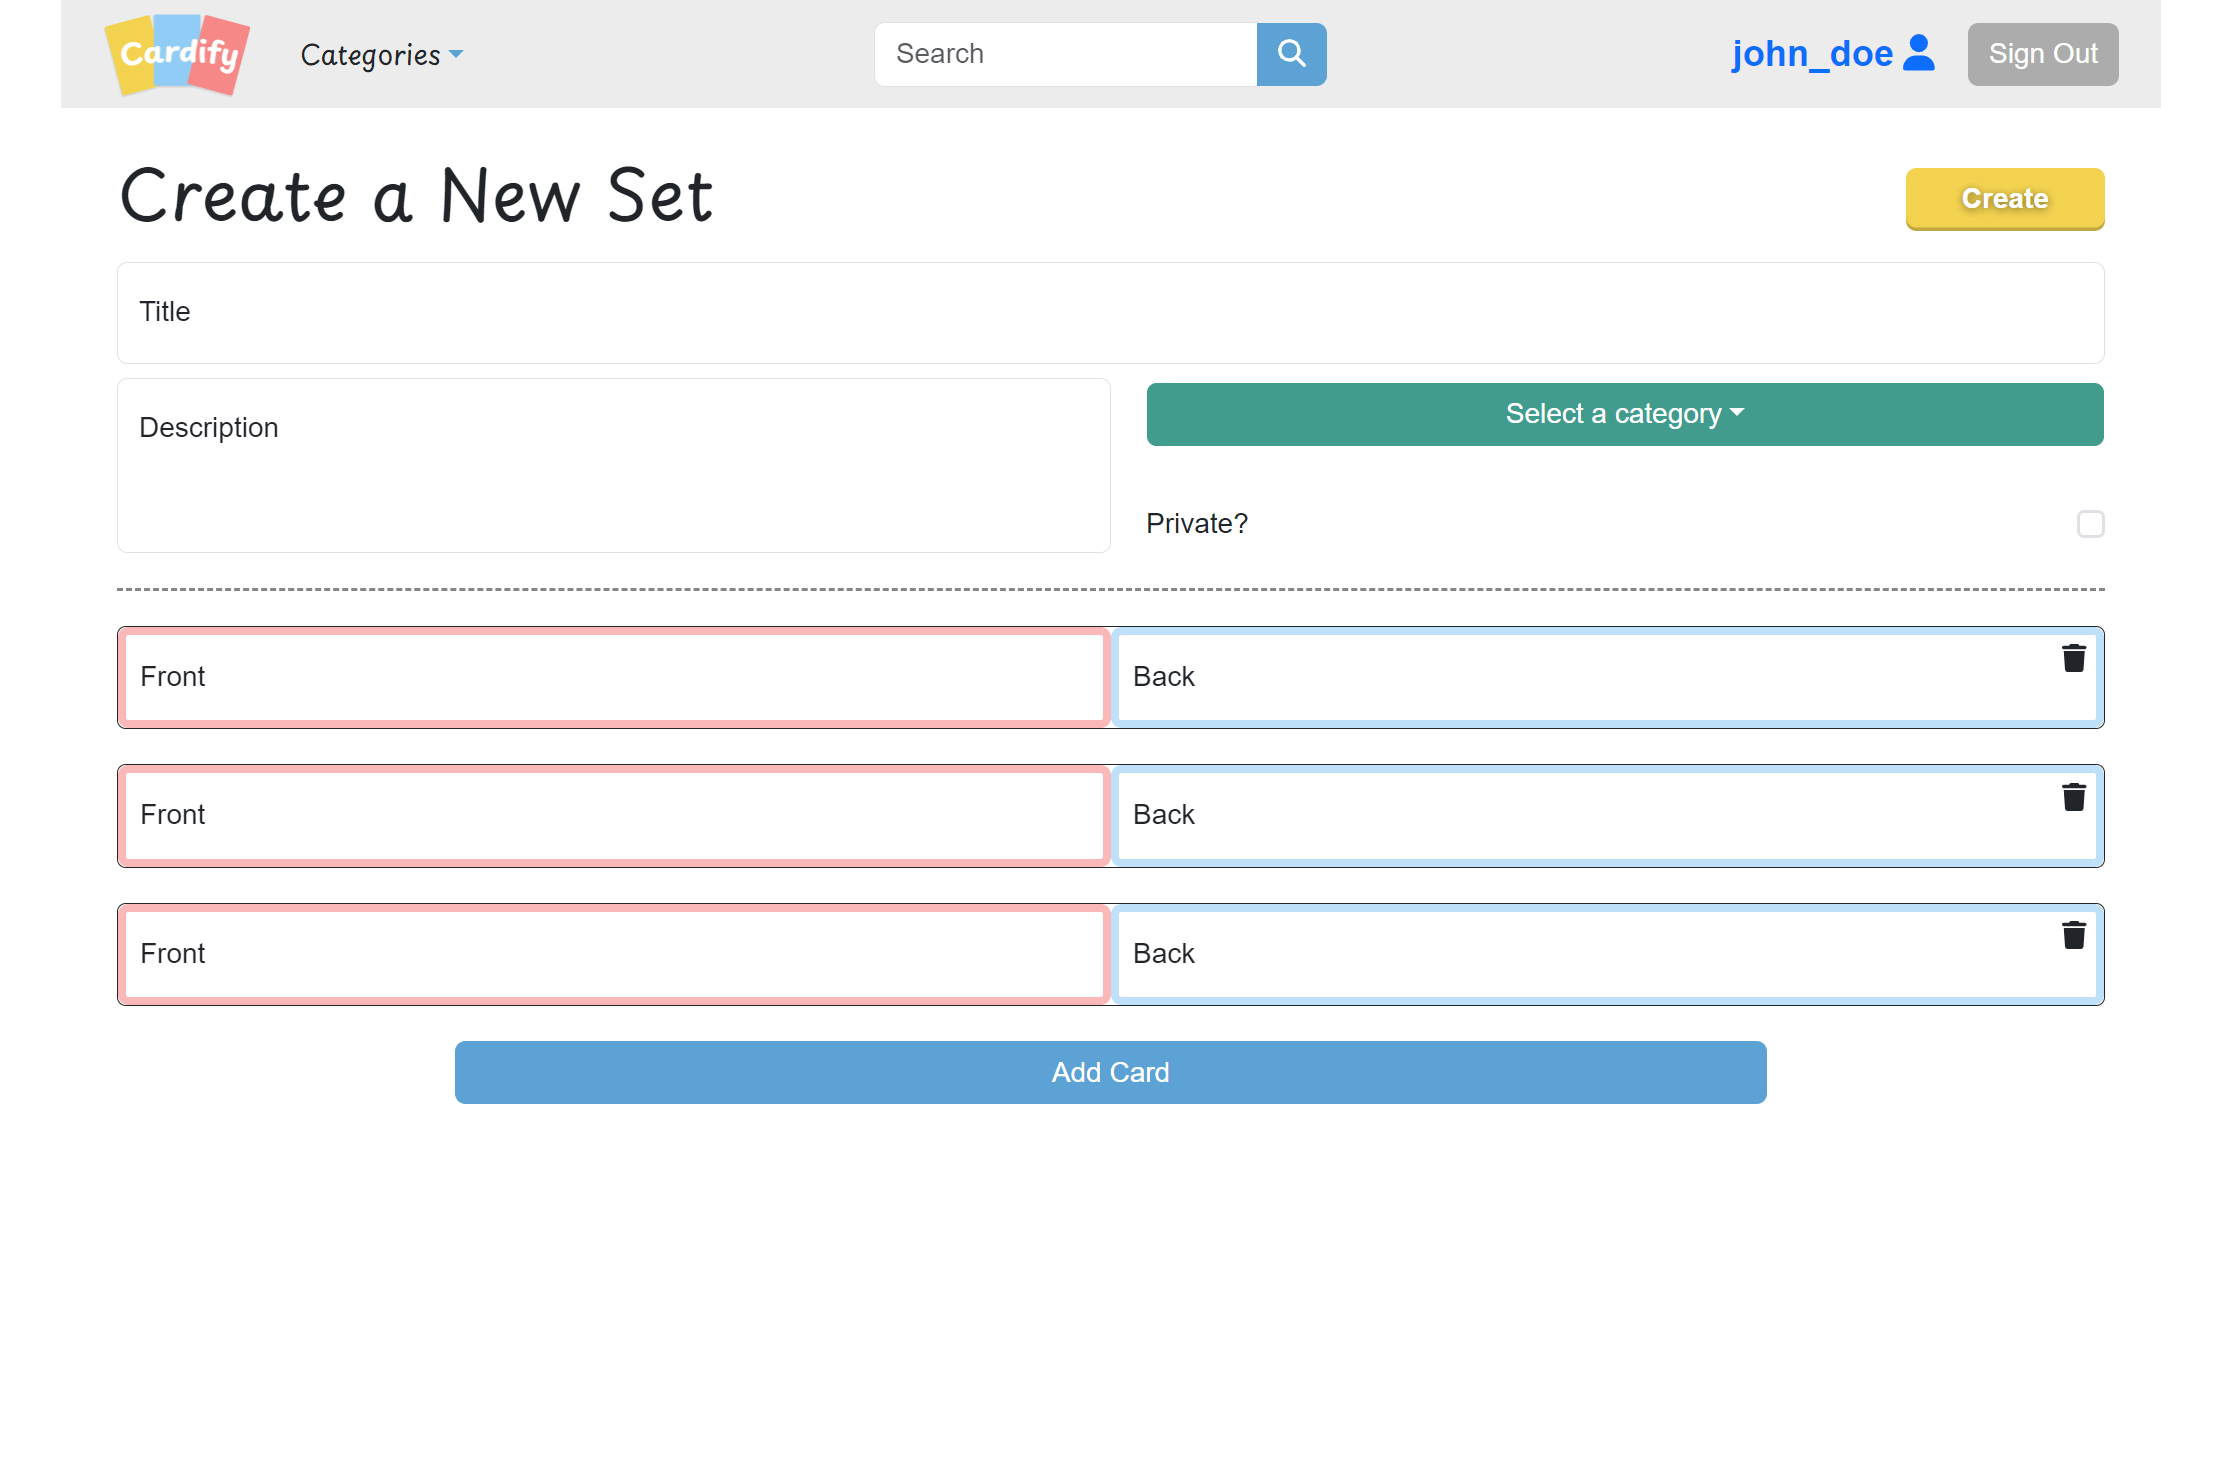Open the Categories dropdown menu
The width and height of the screenshot is (2222, 1481).
click(x=382, y=54)
